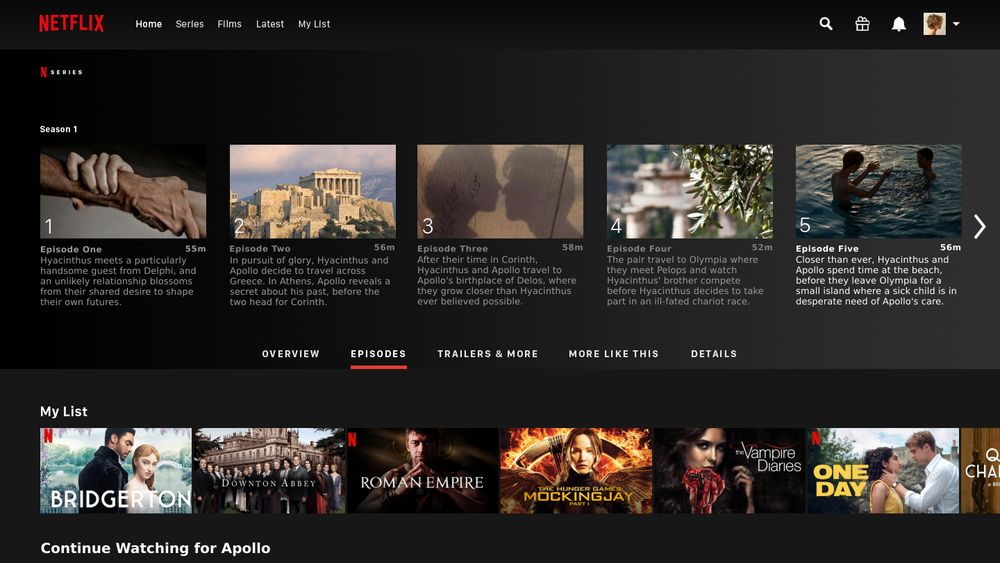Open the gift box icon
The height and width of the screenshot is (563, 1000).
tap(862, 24)
